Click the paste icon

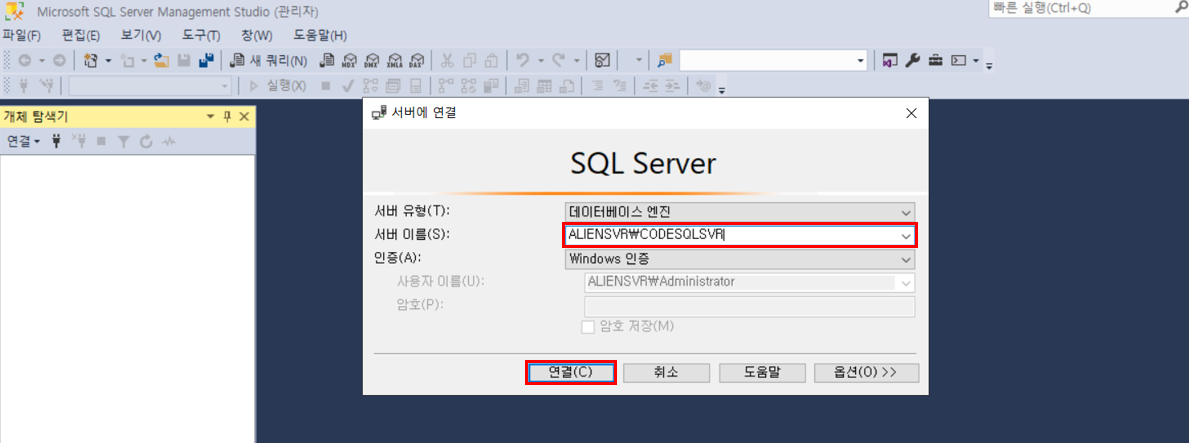(x=491, y=61)
